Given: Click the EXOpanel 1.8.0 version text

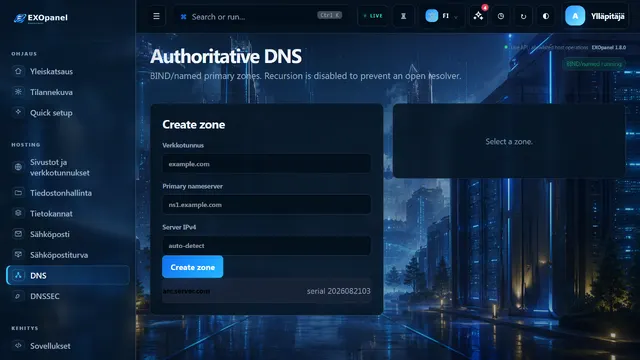Looking at the screenshot, I should tap(609, 47).
